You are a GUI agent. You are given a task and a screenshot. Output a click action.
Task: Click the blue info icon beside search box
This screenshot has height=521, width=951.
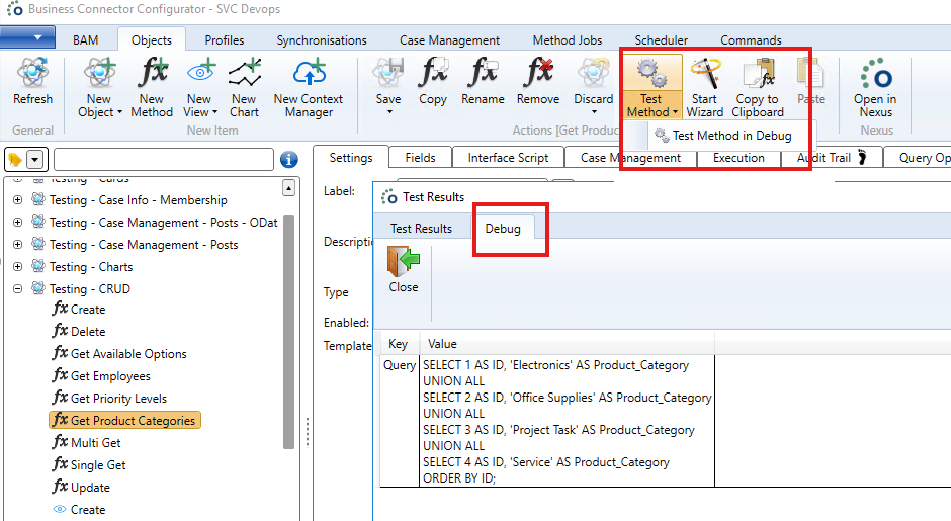click(289, 160)
